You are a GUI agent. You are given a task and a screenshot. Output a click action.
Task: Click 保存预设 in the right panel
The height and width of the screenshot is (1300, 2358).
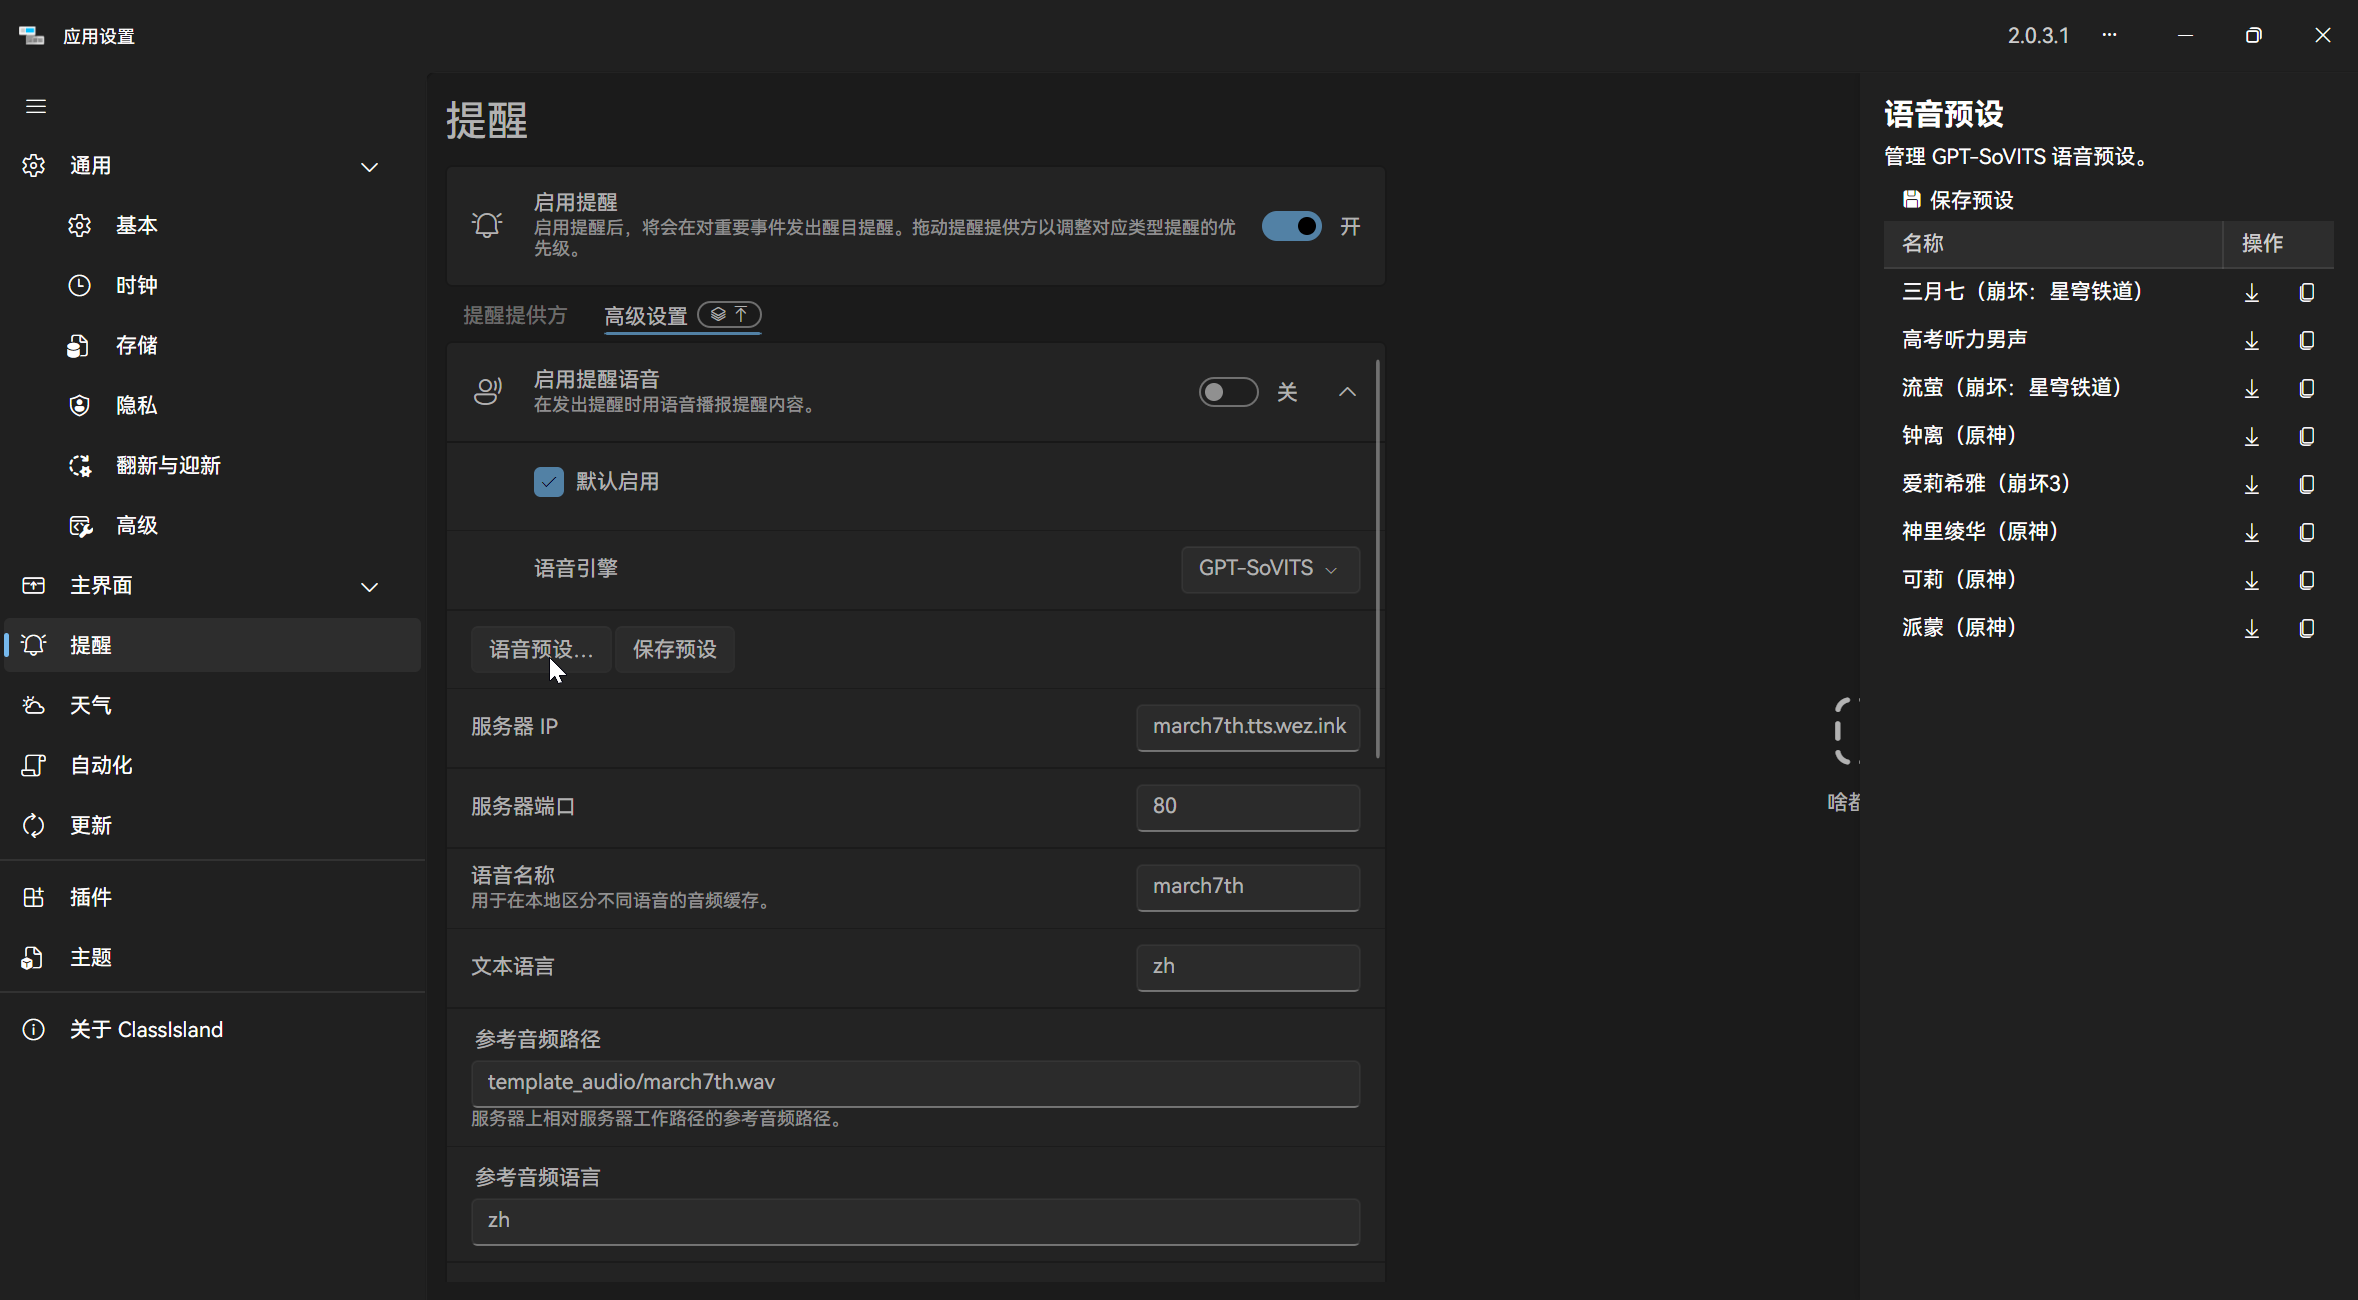(1958, 200)
